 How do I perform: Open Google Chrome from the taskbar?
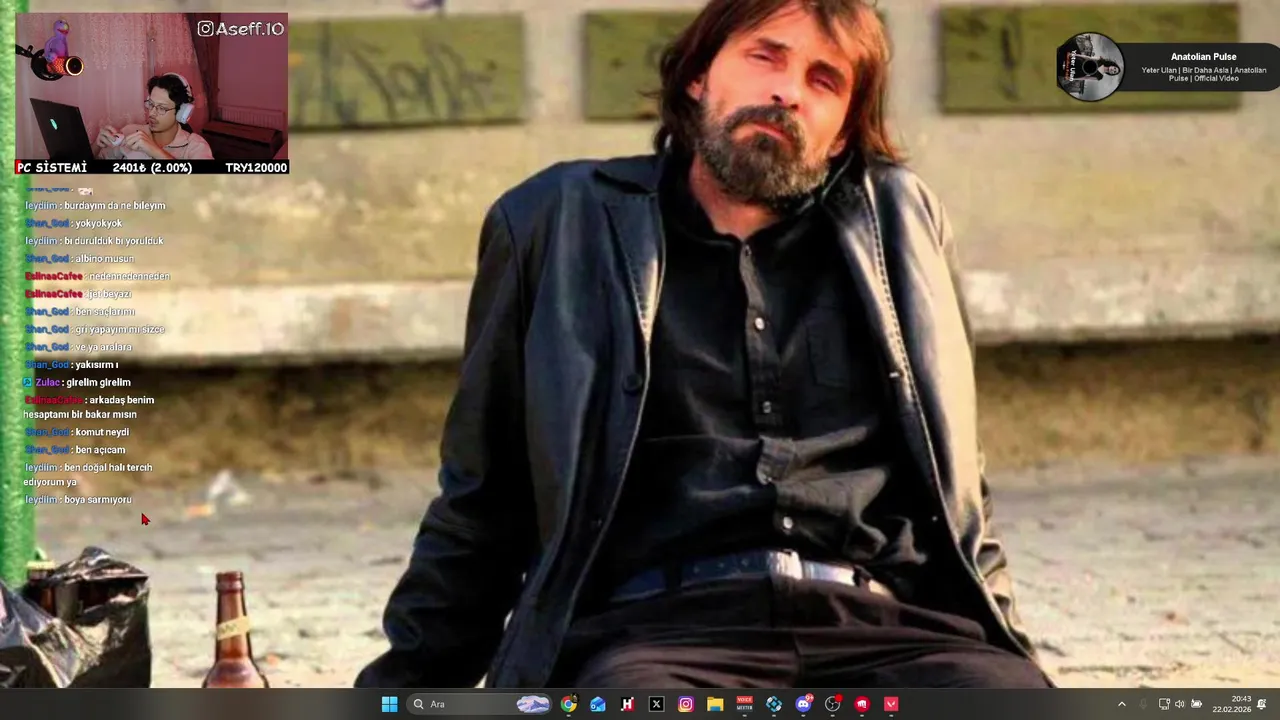pyautogui.click(x=569, y=704)
